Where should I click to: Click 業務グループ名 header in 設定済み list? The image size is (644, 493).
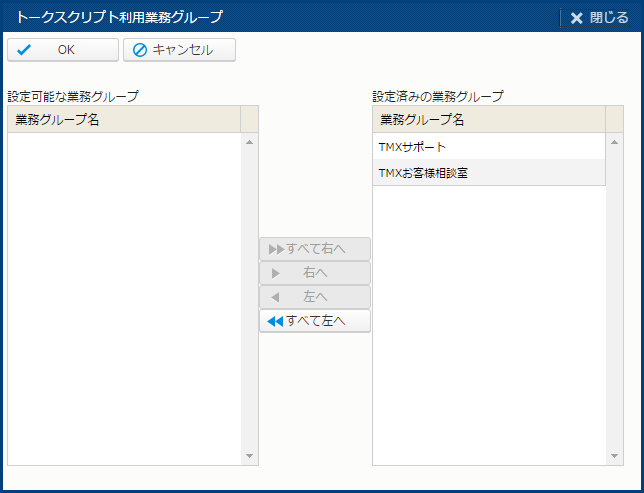488,120
